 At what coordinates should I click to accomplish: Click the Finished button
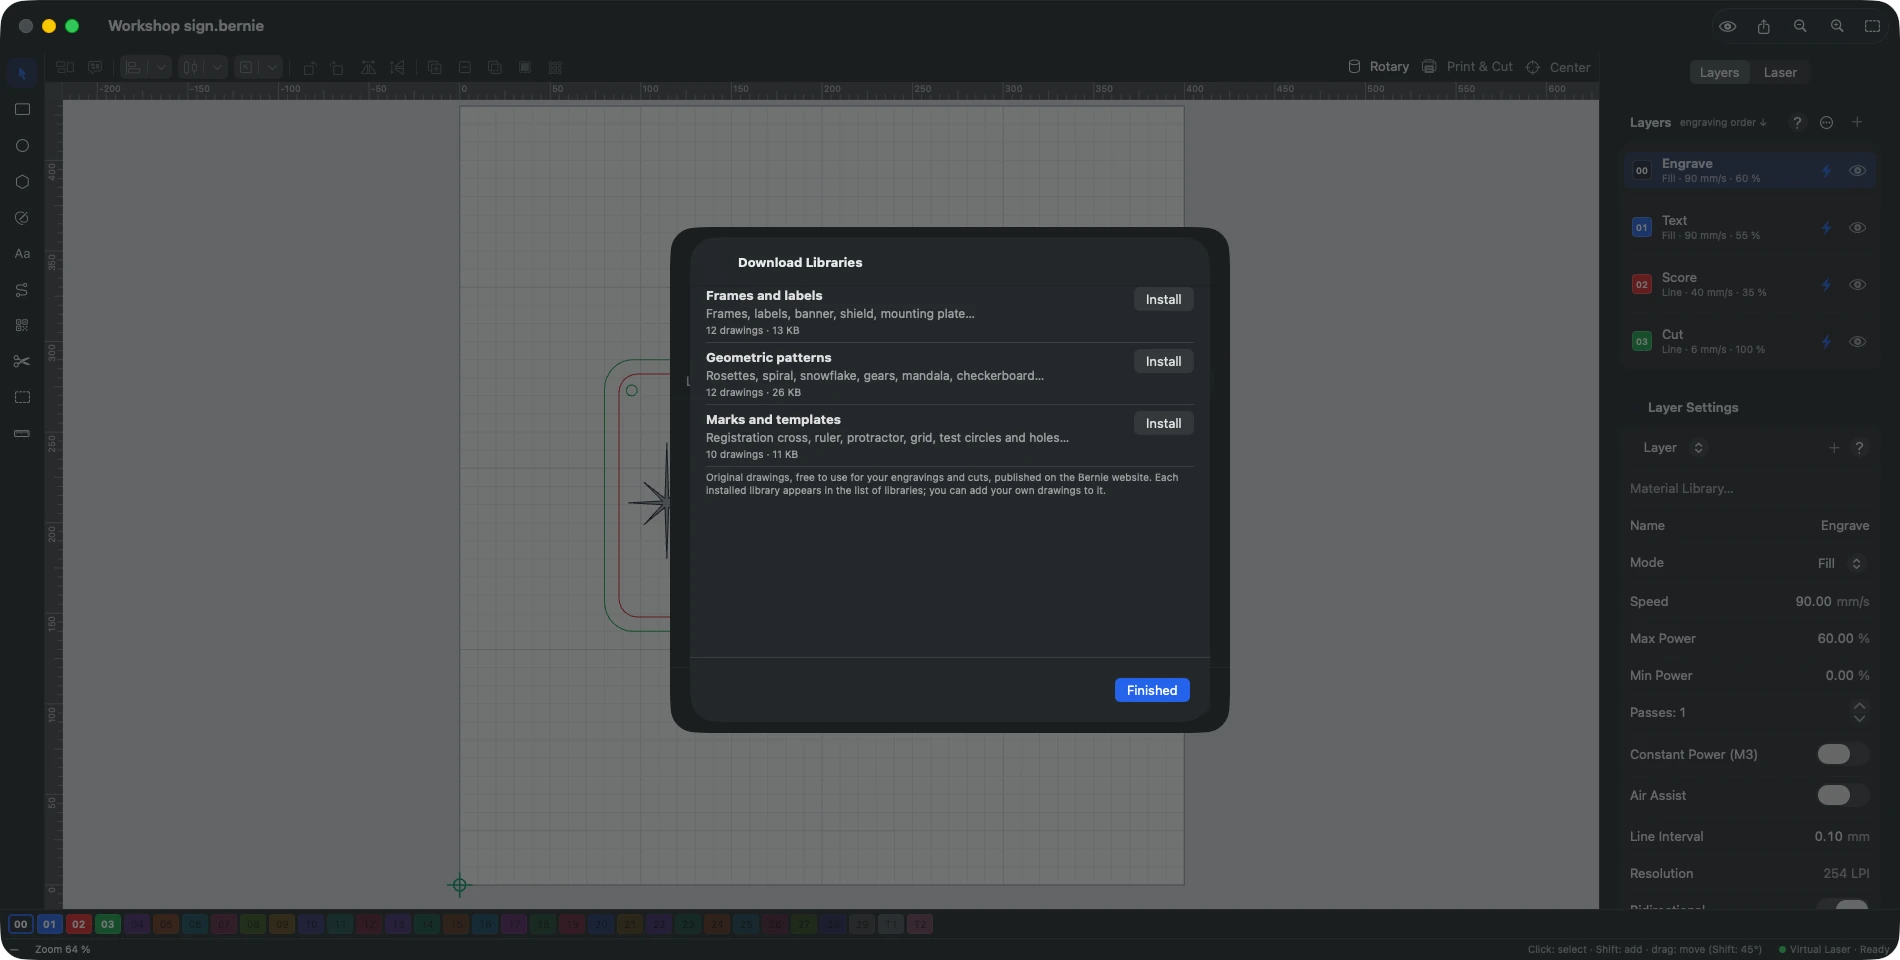pos(1152,690)
